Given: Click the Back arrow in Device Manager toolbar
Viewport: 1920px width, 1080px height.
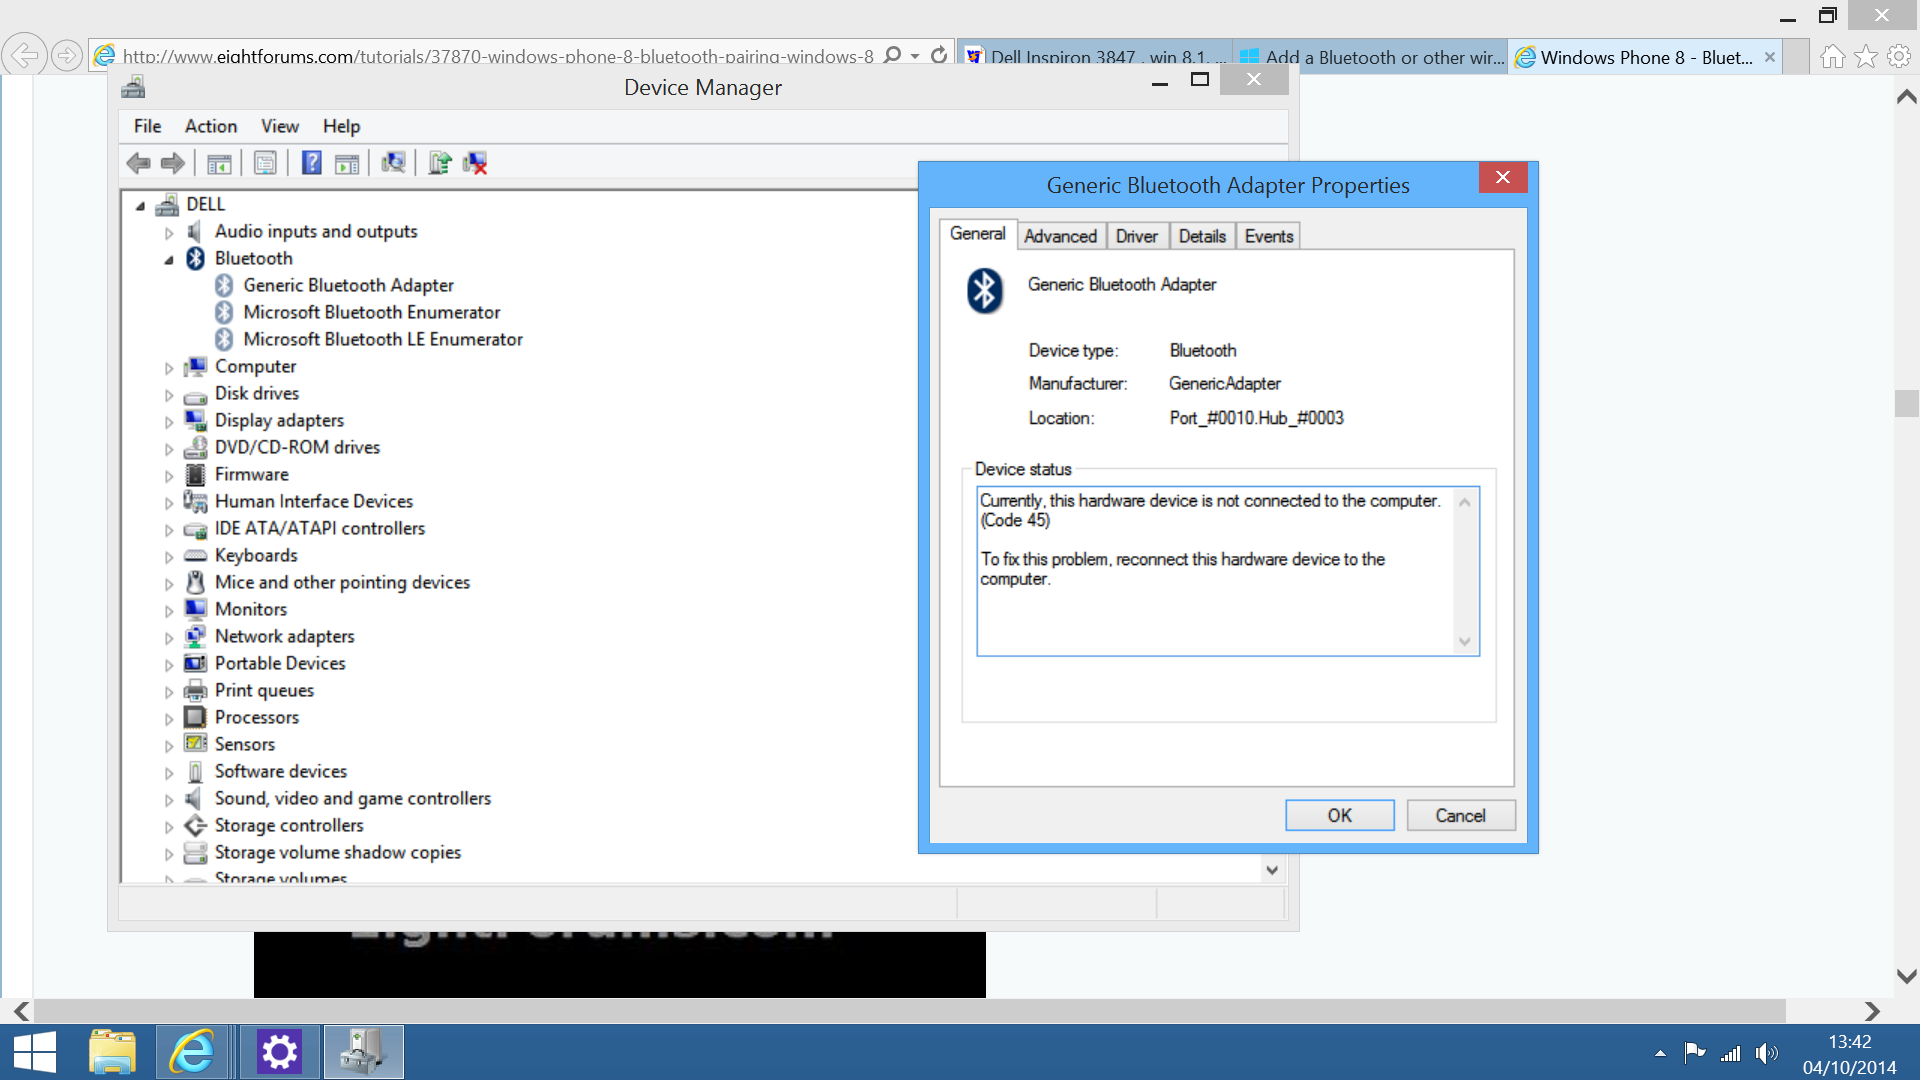Looking at the screenshot, I should point(139,163).
